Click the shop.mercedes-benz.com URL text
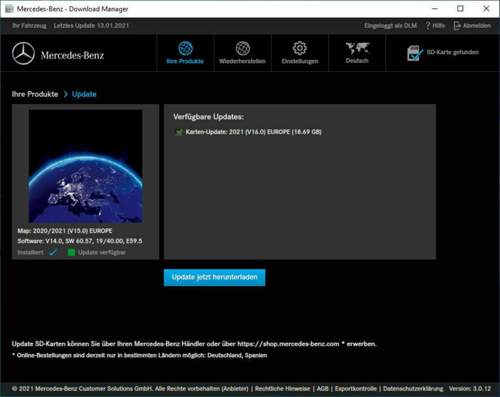The height and width of the screenshot is (397, 500). 288,344
